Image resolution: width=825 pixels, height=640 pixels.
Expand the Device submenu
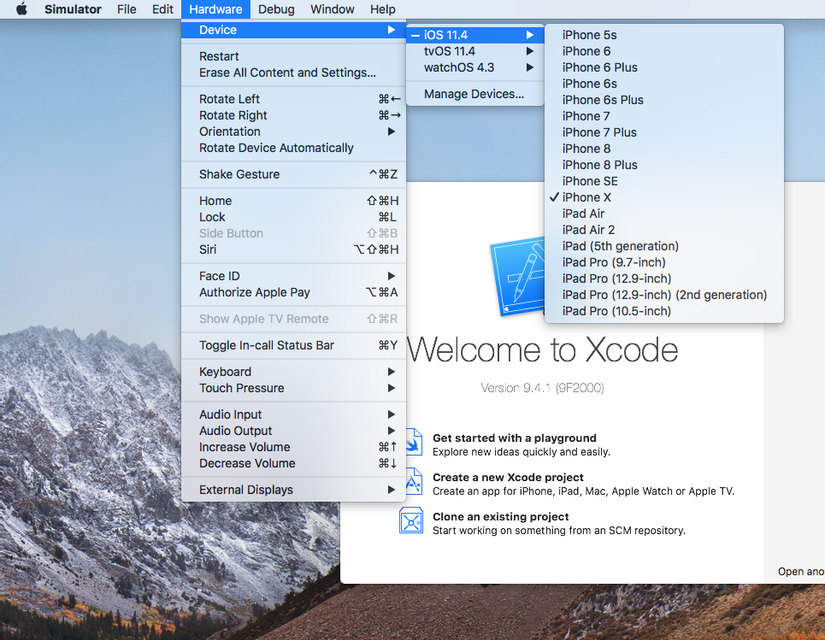(294, 30)
